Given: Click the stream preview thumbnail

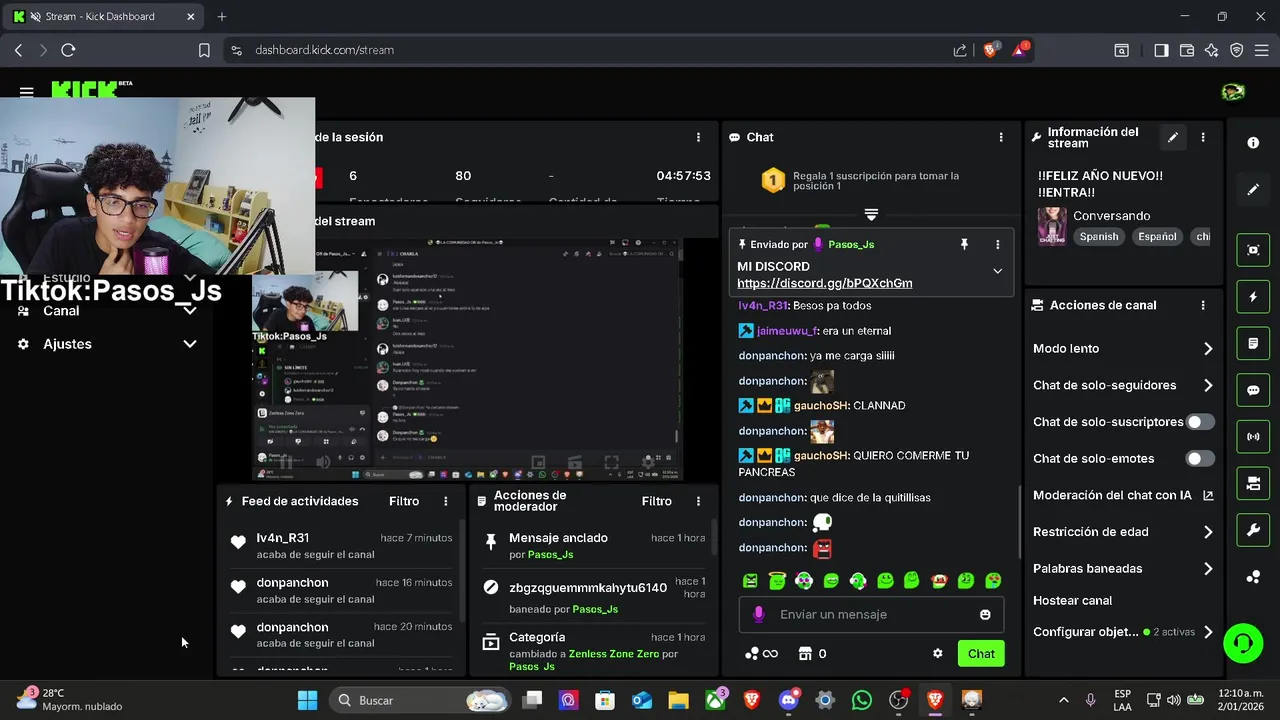Looking at the screenshot, I should point(468,358).
